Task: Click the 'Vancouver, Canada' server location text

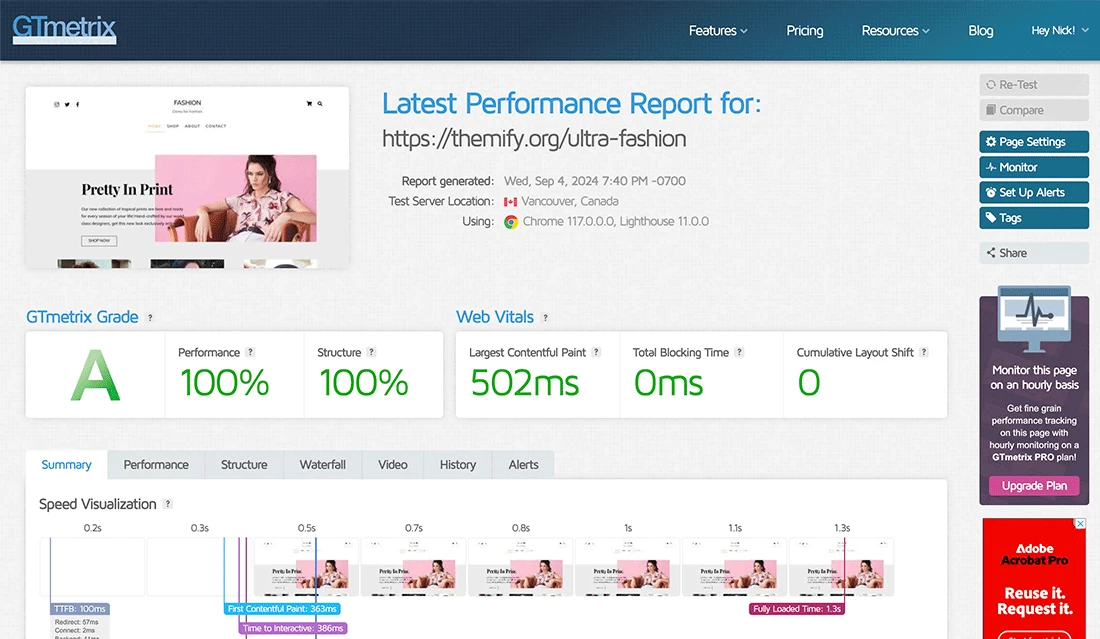Action: [x=570, y=201]
